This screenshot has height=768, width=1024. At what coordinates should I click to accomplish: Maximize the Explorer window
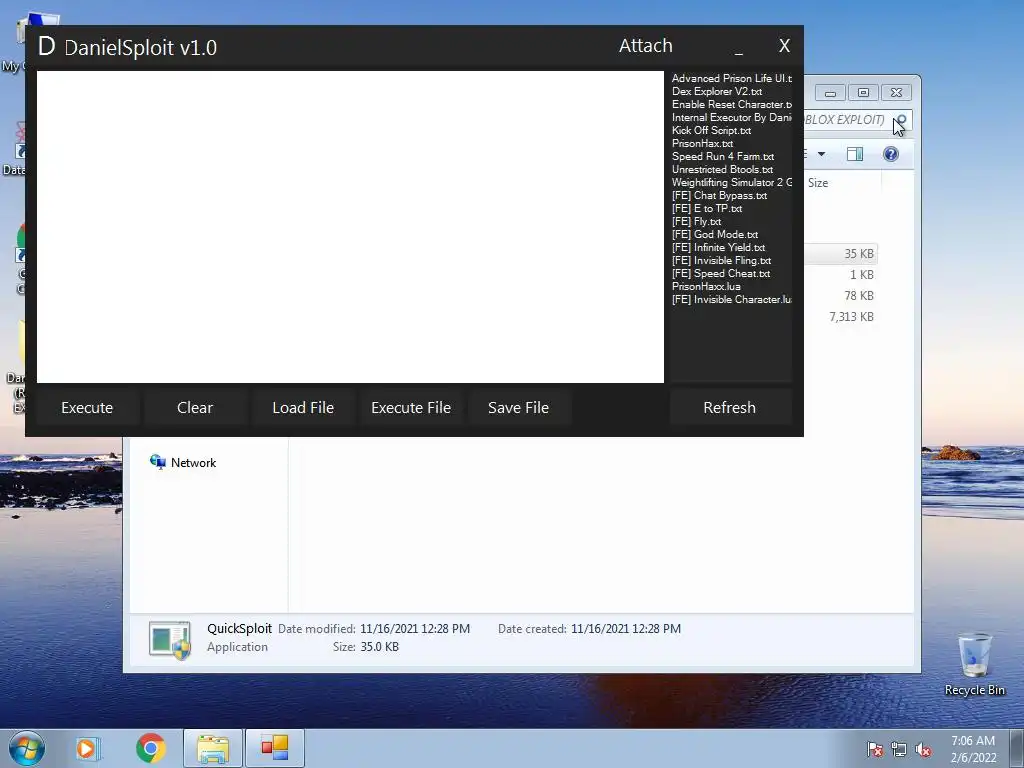pyautogui.click(x=863, y=93)
